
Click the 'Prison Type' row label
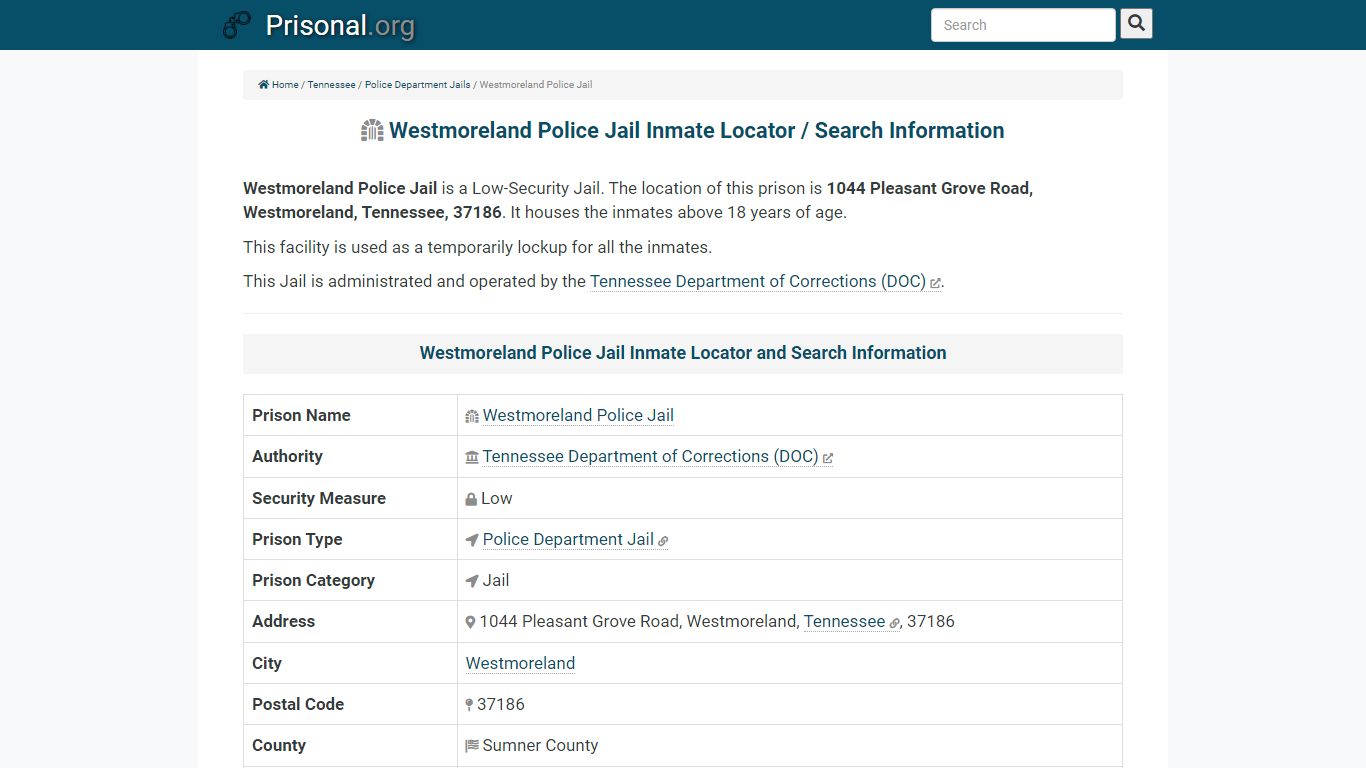click(x=297, y=539)
